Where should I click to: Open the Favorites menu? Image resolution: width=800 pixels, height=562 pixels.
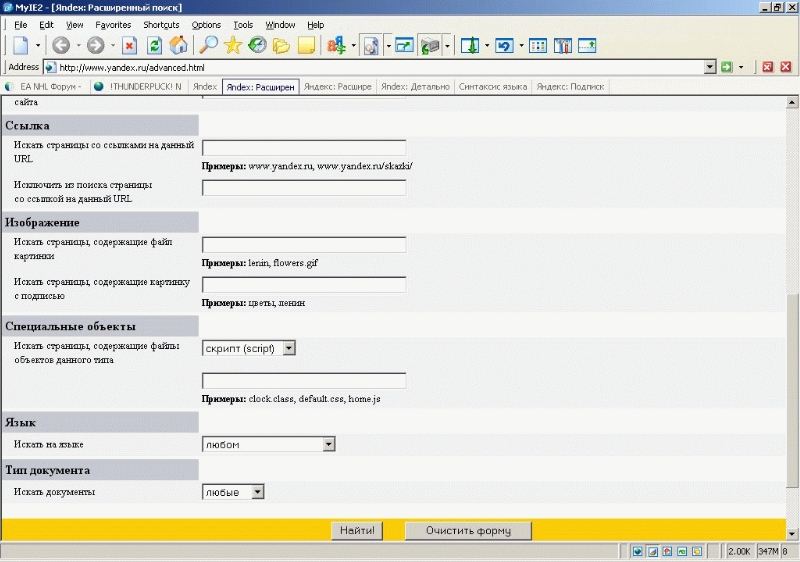tap(113, 24)
